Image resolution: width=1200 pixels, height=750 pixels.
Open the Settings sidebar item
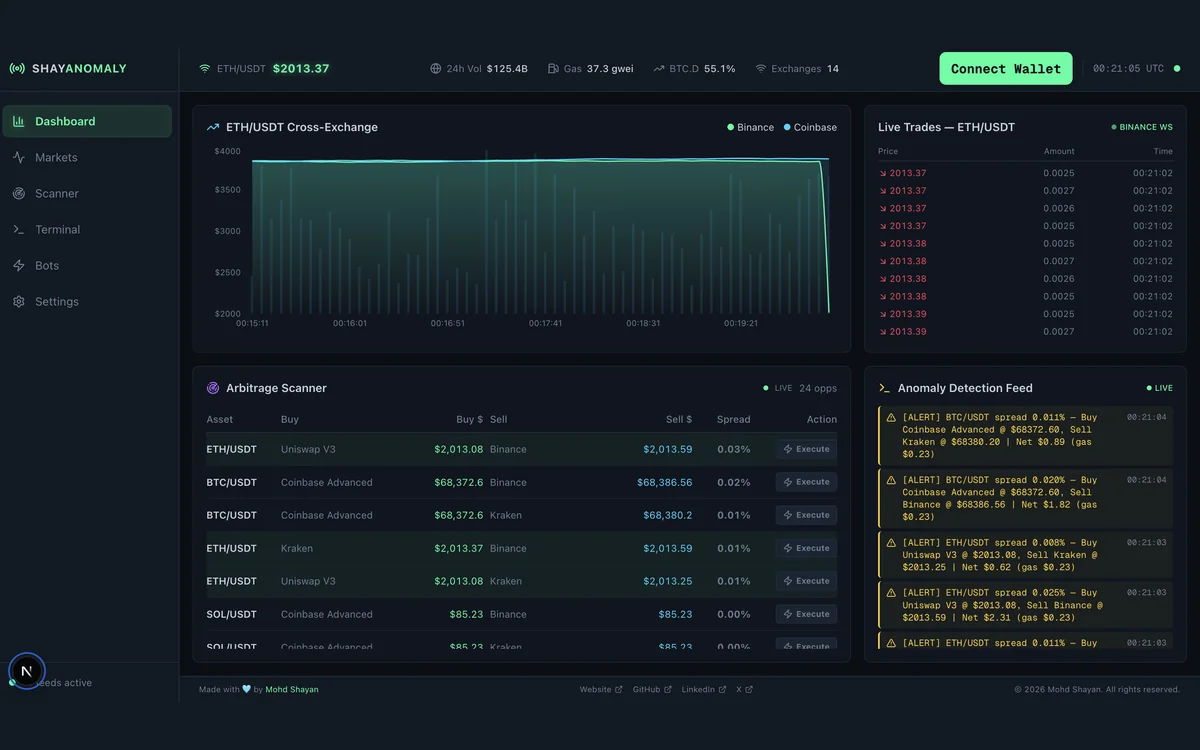pyautogui.click(x=87, y=301)
